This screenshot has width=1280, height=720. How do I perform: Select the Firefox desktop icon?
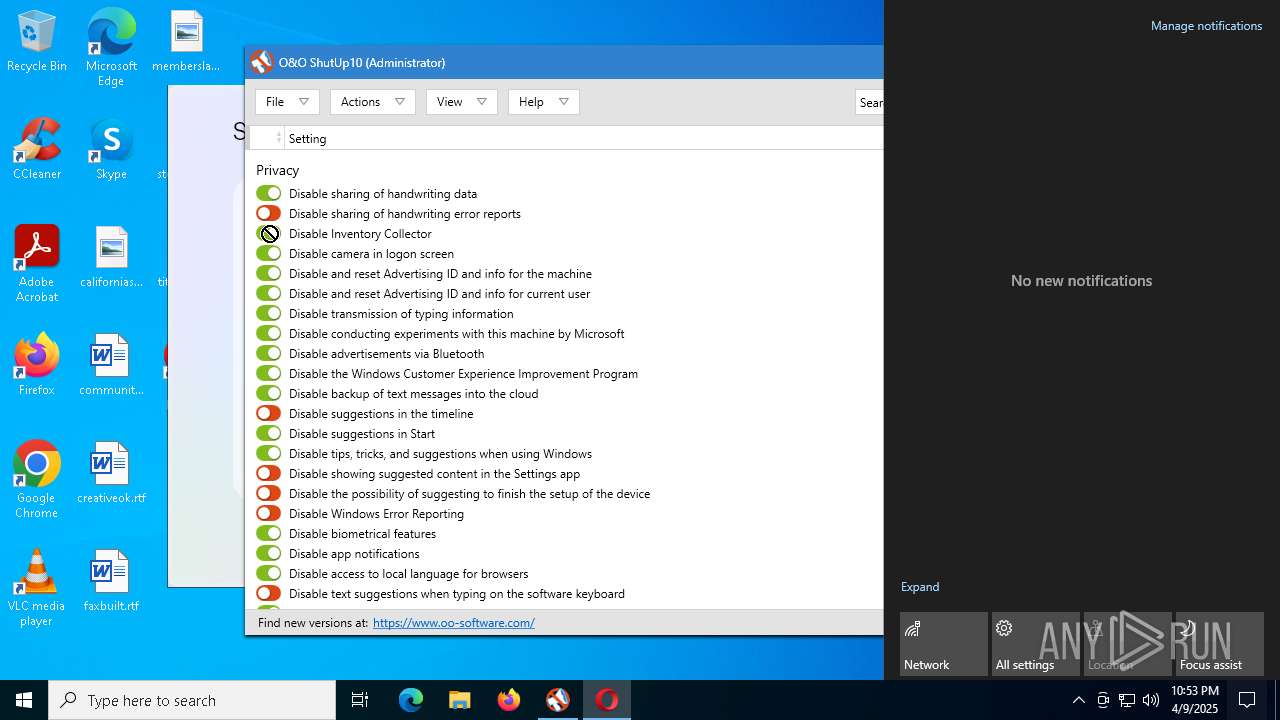[37, 365]
